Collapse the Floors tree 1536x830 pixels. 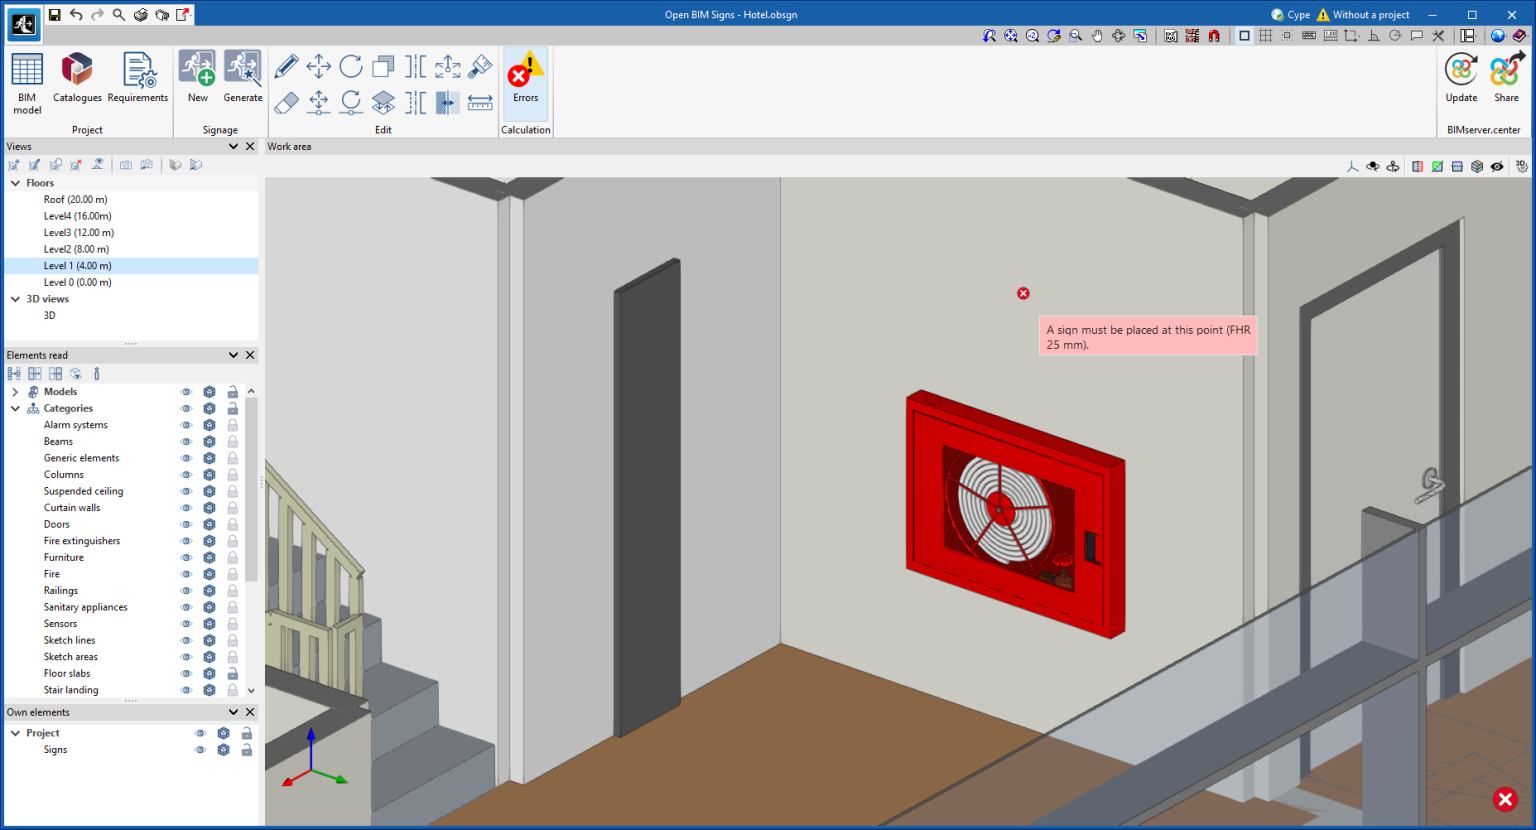[x=14, y=182]
